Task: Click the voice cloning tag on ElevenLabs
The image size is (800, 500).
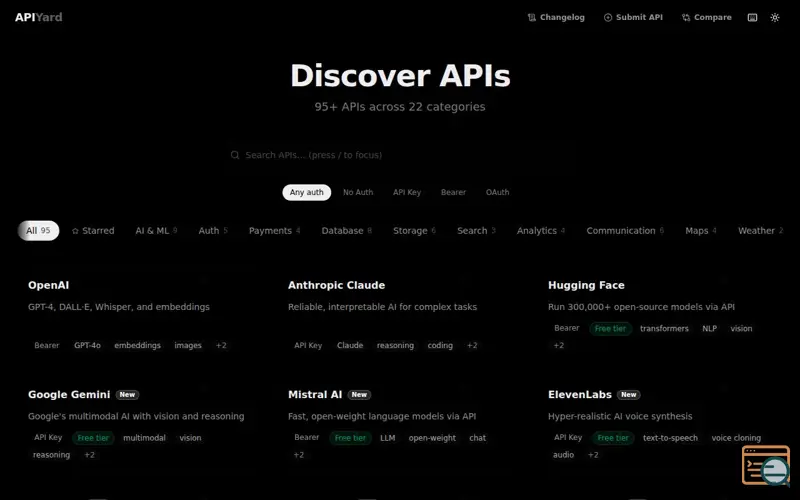Action: [x=736, y=438]
